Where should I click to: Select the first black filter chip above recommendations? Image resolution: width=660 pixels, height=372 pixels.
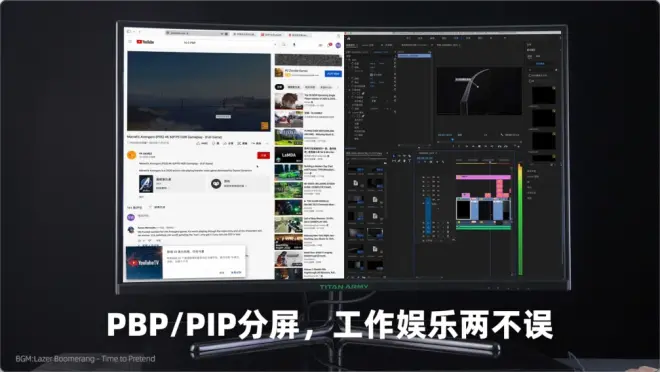[x=279, y=87]
